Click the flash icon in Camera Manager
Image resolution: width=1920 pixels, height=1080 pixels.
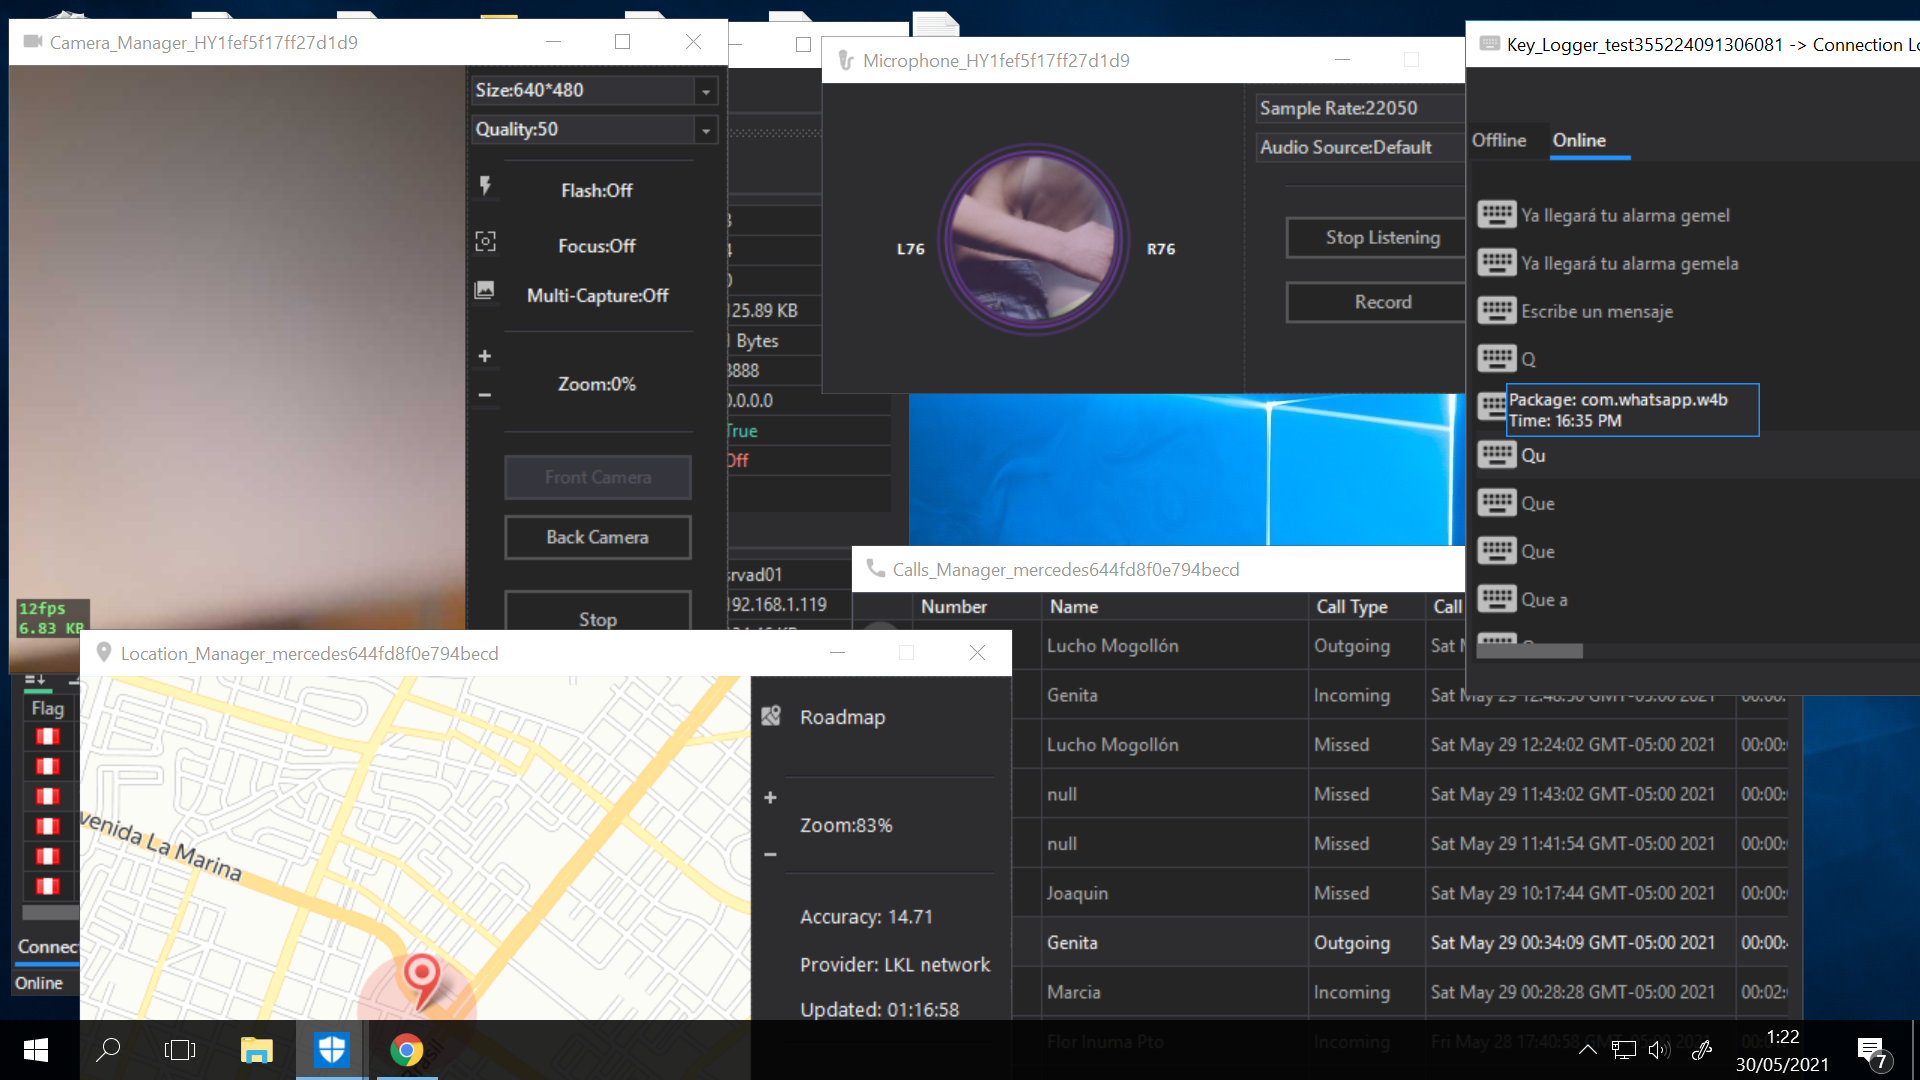pyautogui.click(x=485, y=185)
